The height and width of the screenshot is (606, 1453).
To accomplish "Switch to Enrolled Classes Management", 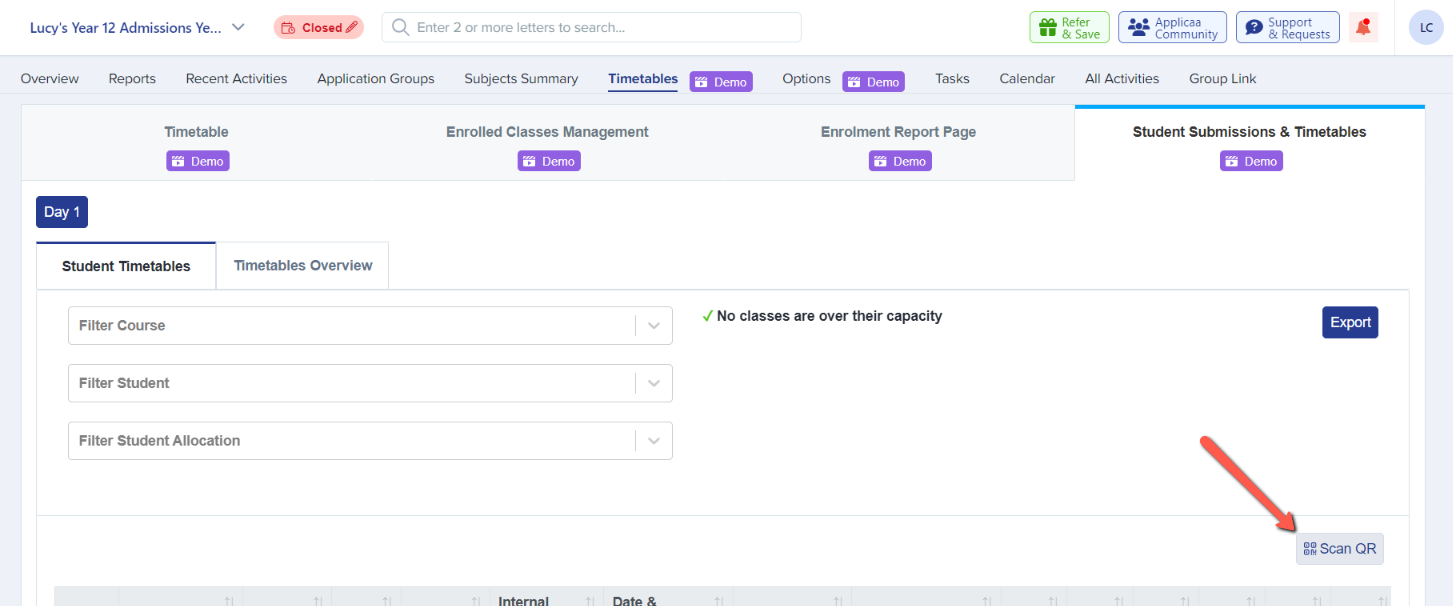I will point(547,132).
